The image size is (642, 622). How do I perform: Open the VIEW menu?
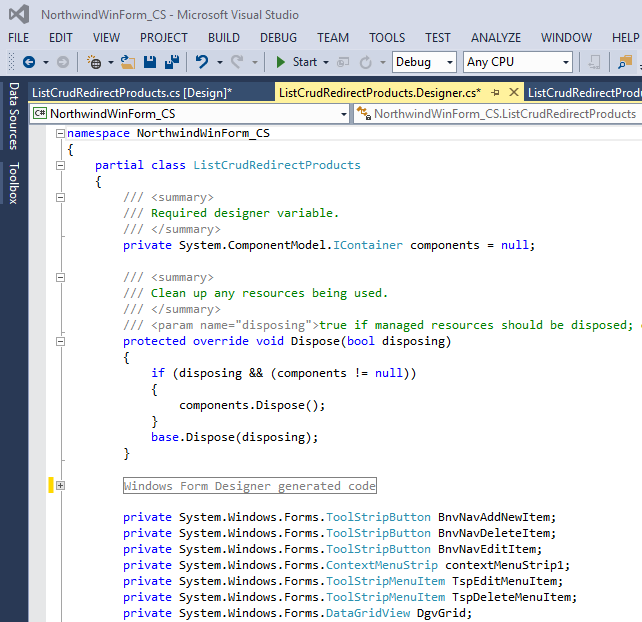pyautogui.click(x=106, y=38)
